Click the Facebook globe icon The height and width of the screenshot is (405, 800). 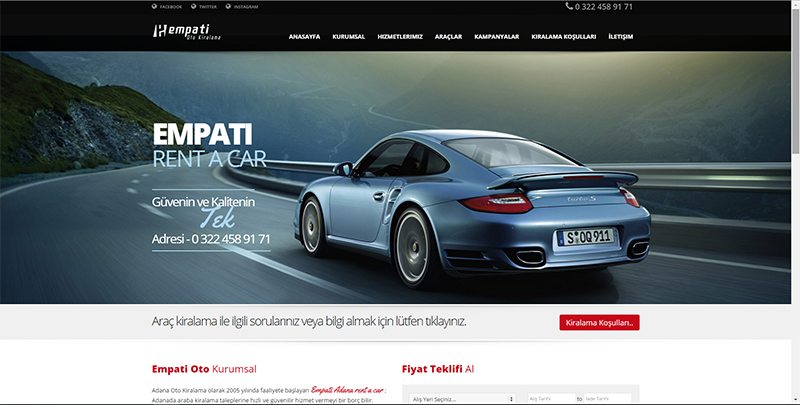click(154, 6)
